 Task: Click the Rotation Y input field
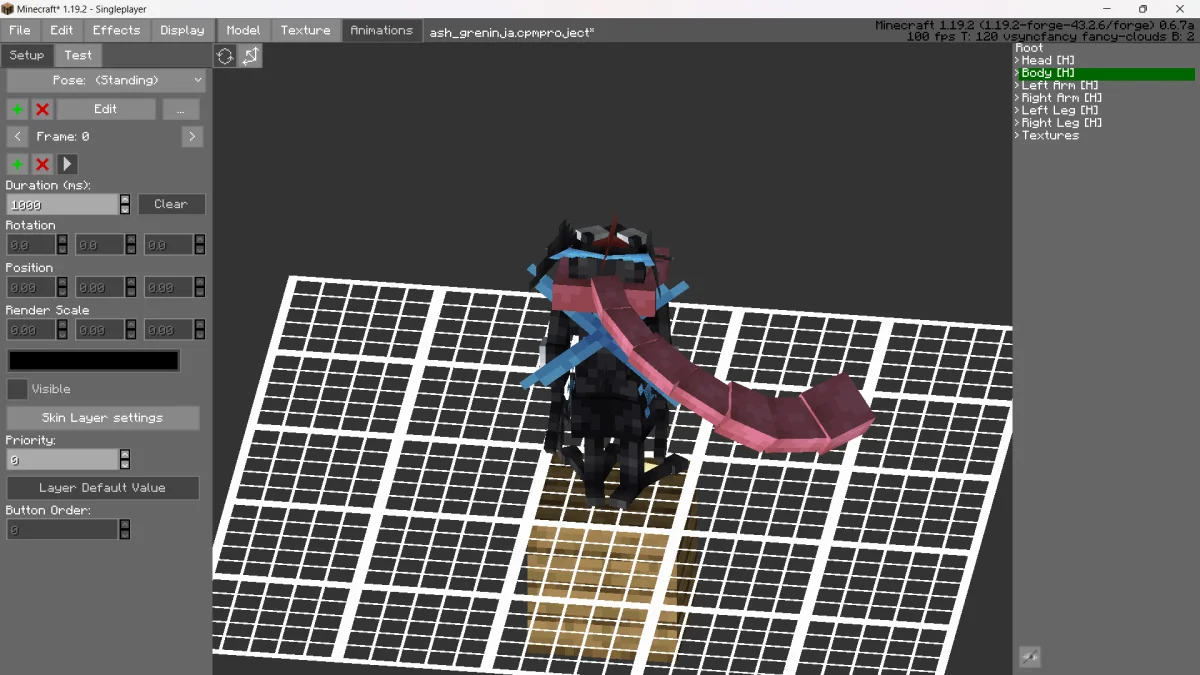point(100,245)
